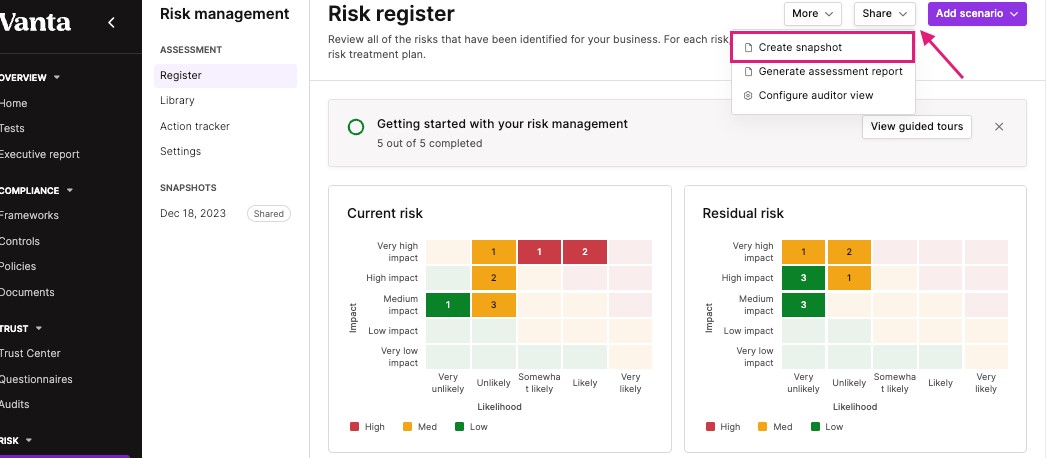Click Med legend swatch under Current risk
This screenshot has width=1046, height=458.
408,427
